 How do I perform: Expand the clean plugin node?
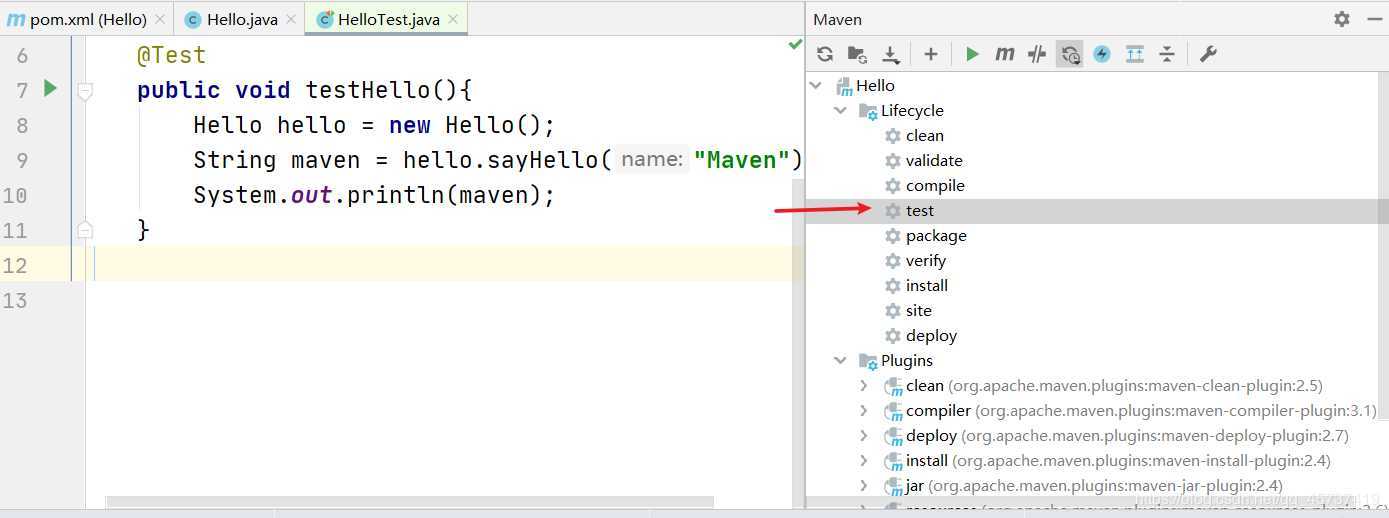[864, 385]
